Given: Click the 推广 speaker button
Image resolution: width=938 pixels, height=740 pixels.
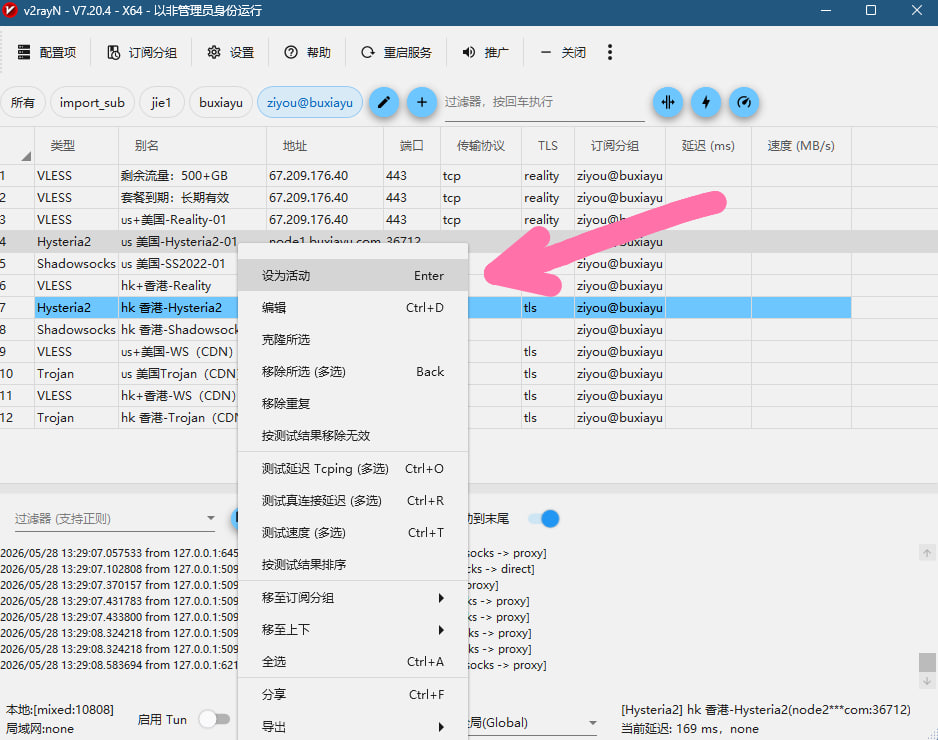Looking at the screenshot, I should click(x=485, y=53).
